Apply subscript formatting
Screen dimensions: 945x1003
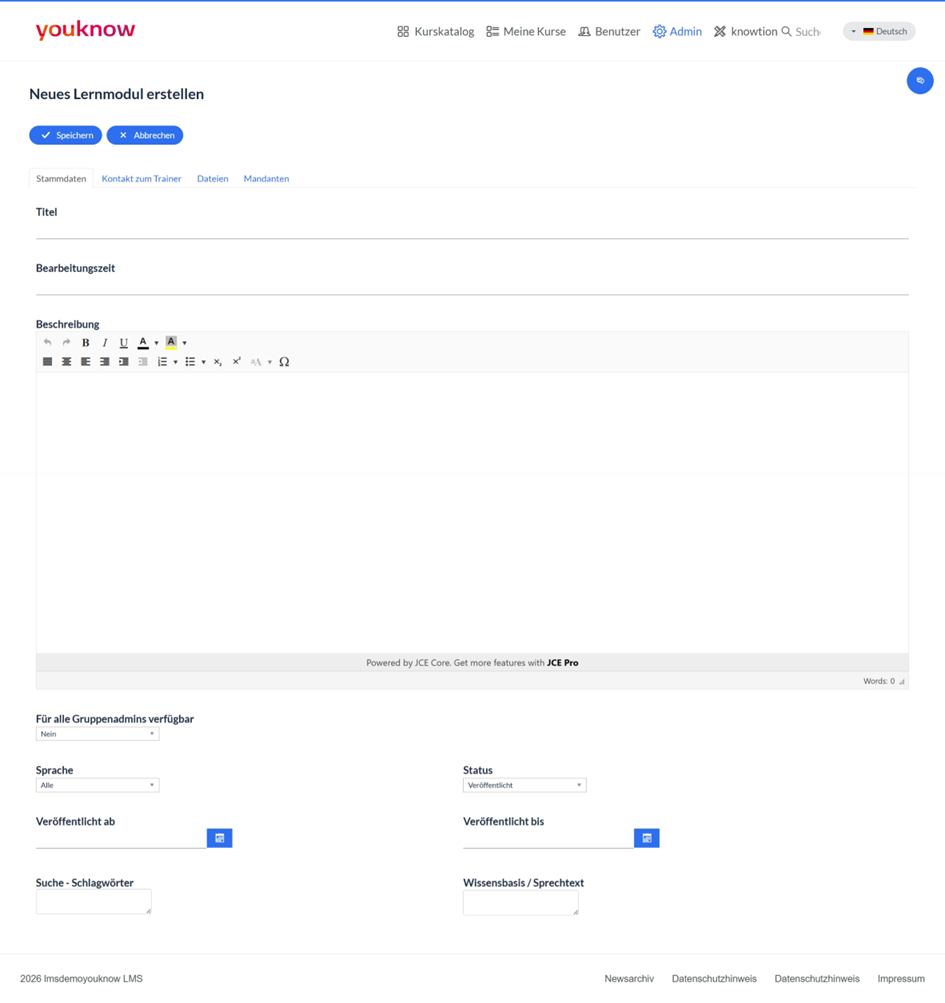[x=218, y=362]
